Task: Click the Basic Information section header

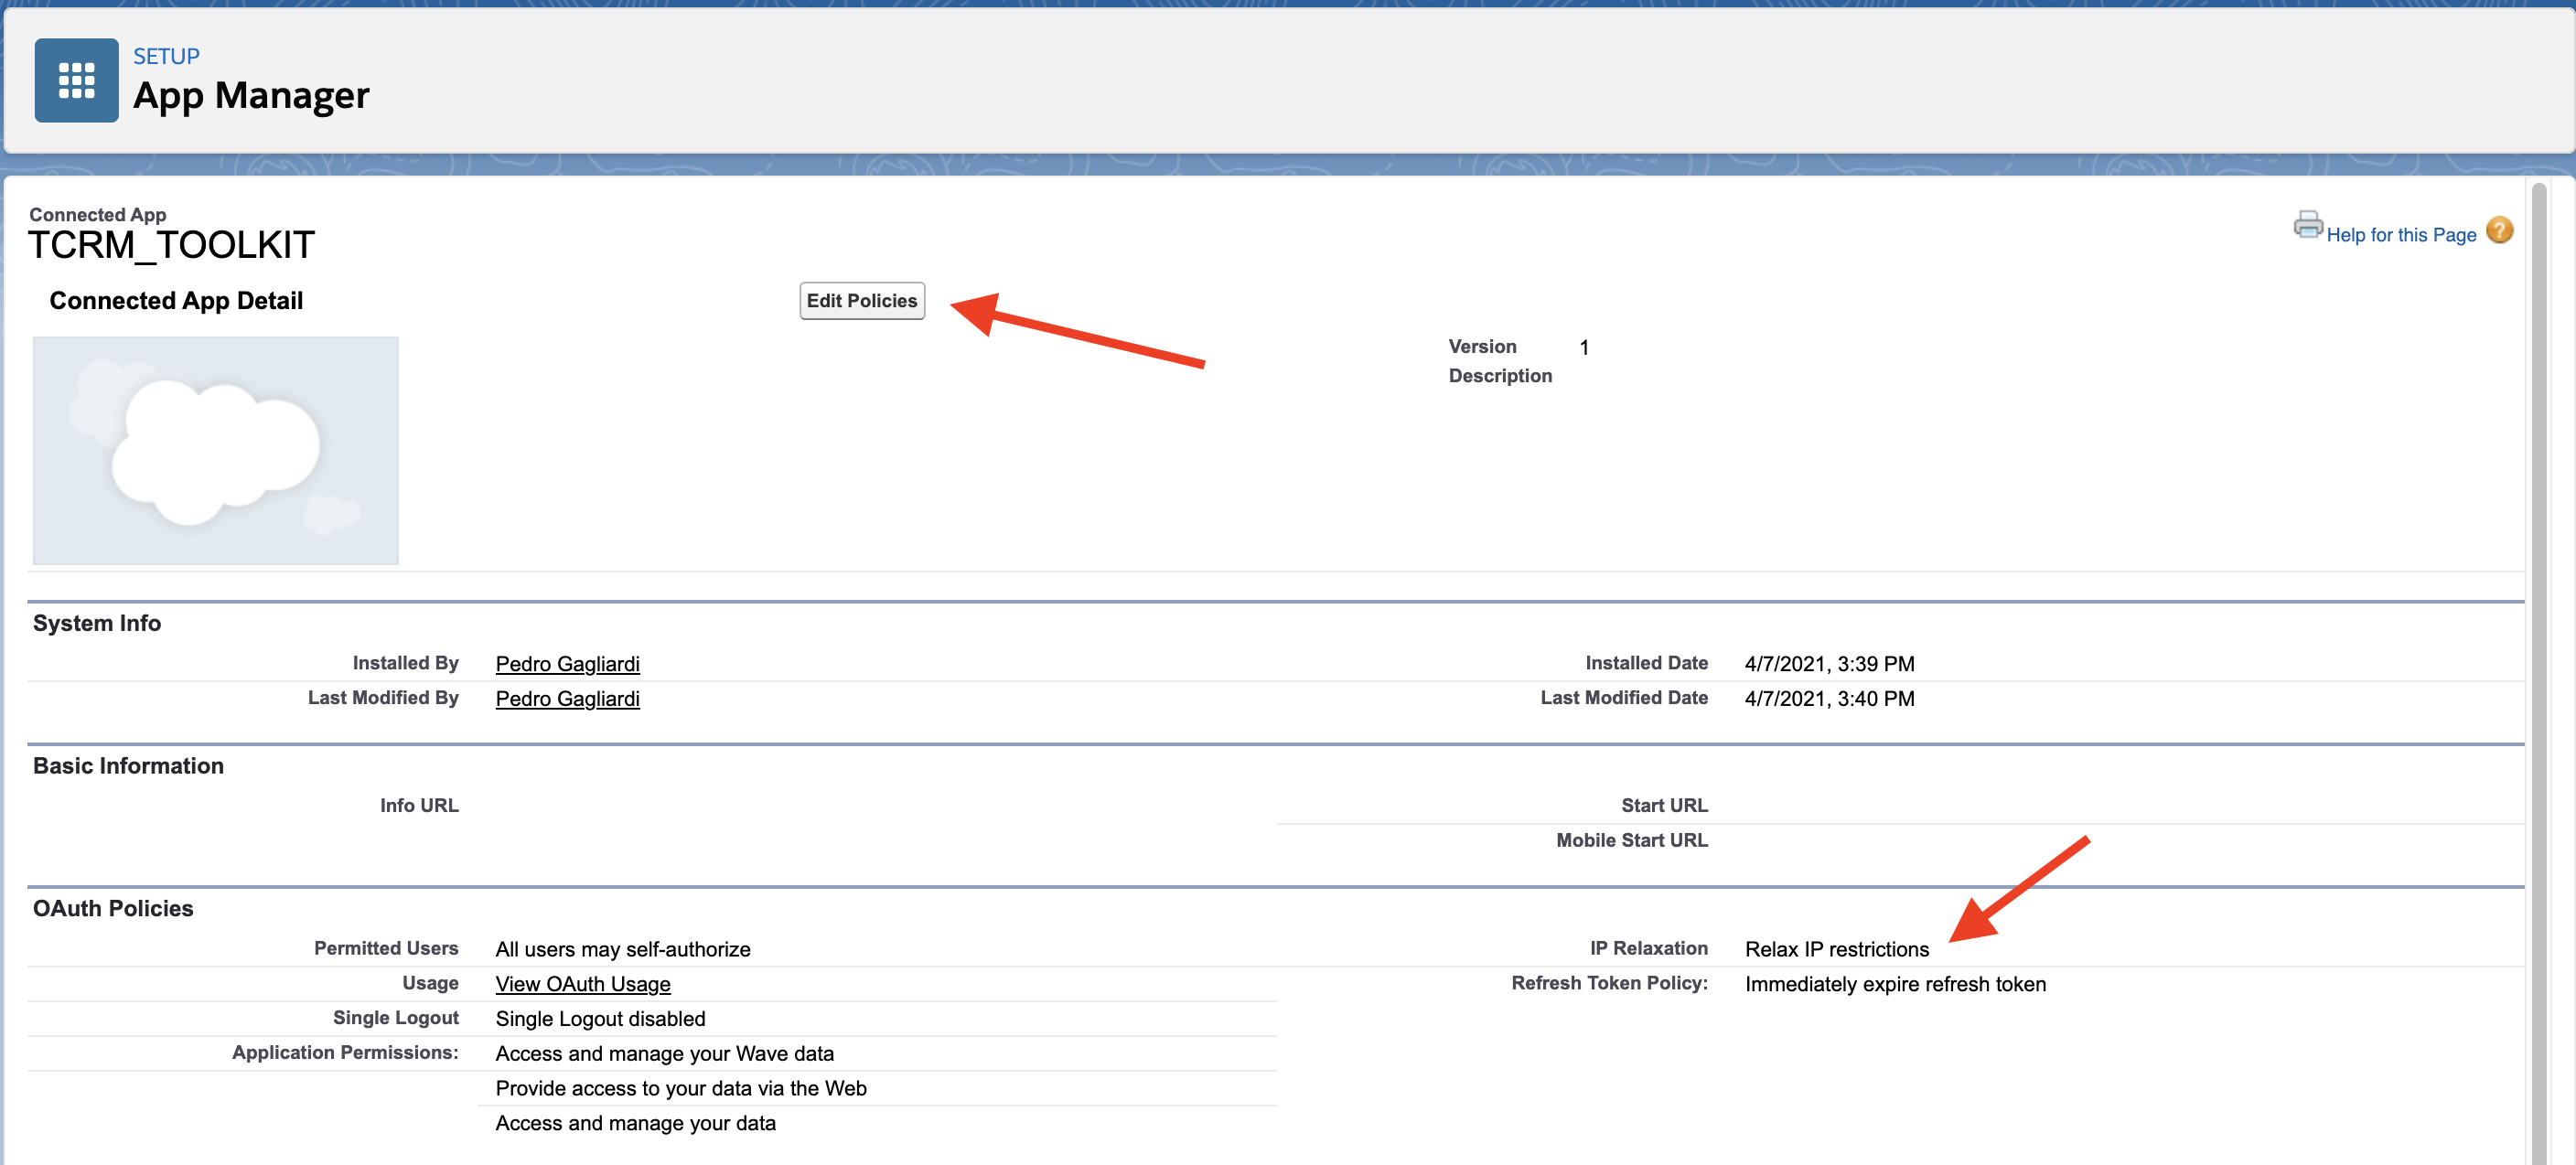Action: (x=128, y=766)
